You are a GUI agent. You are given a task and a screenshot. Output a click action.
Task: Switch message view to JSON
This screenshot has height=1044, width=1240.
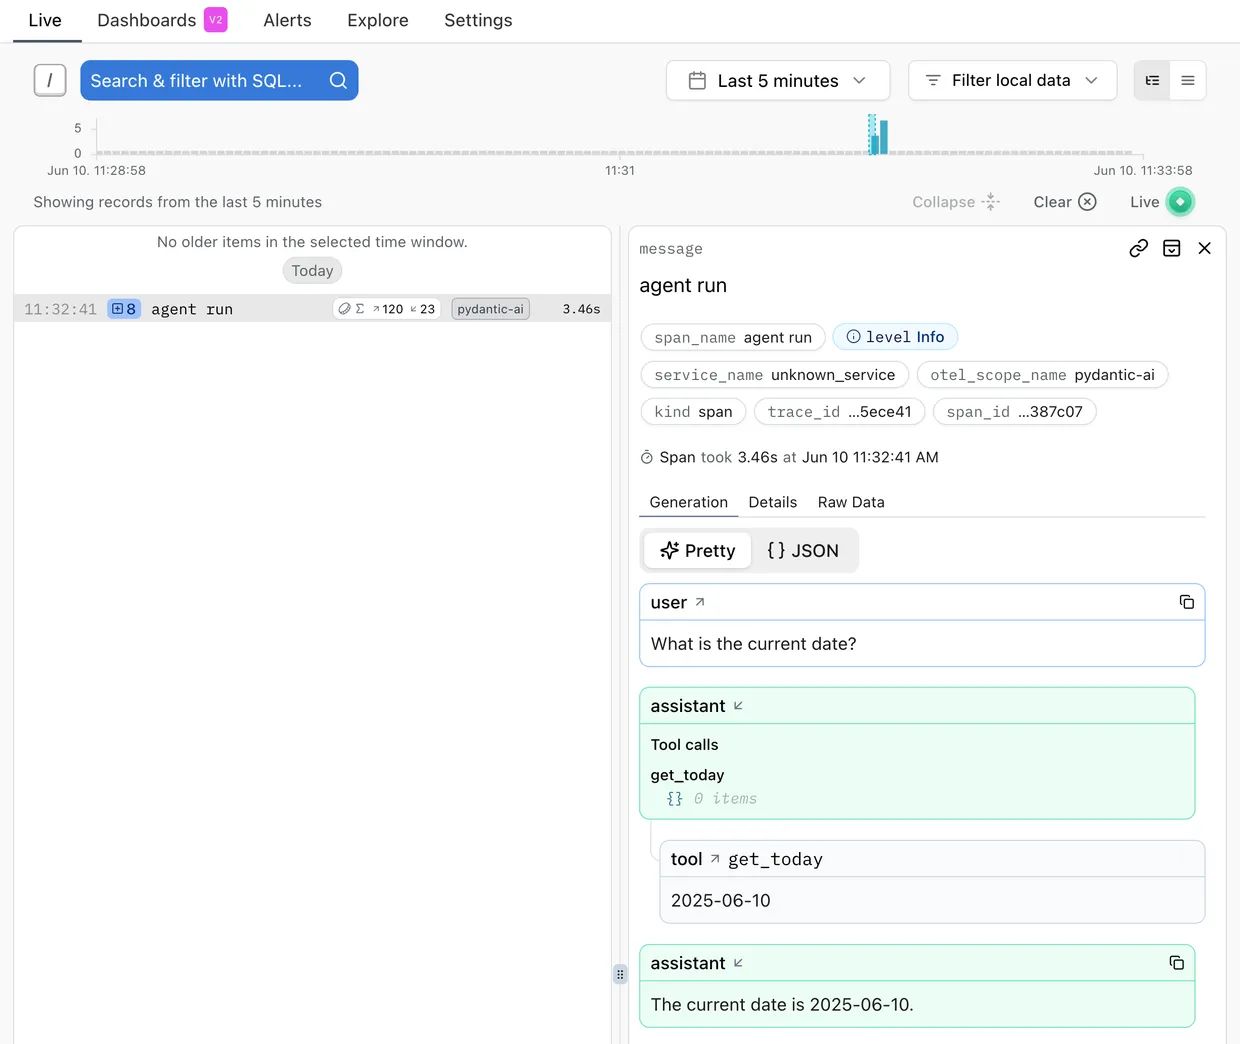[803, 551]
